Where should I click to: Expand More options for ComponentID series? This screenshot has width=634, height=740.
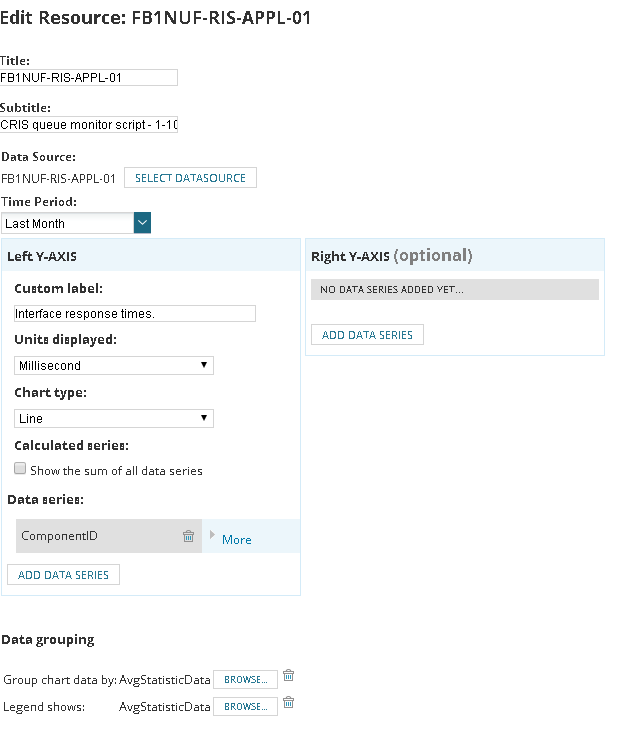[212, 537]
